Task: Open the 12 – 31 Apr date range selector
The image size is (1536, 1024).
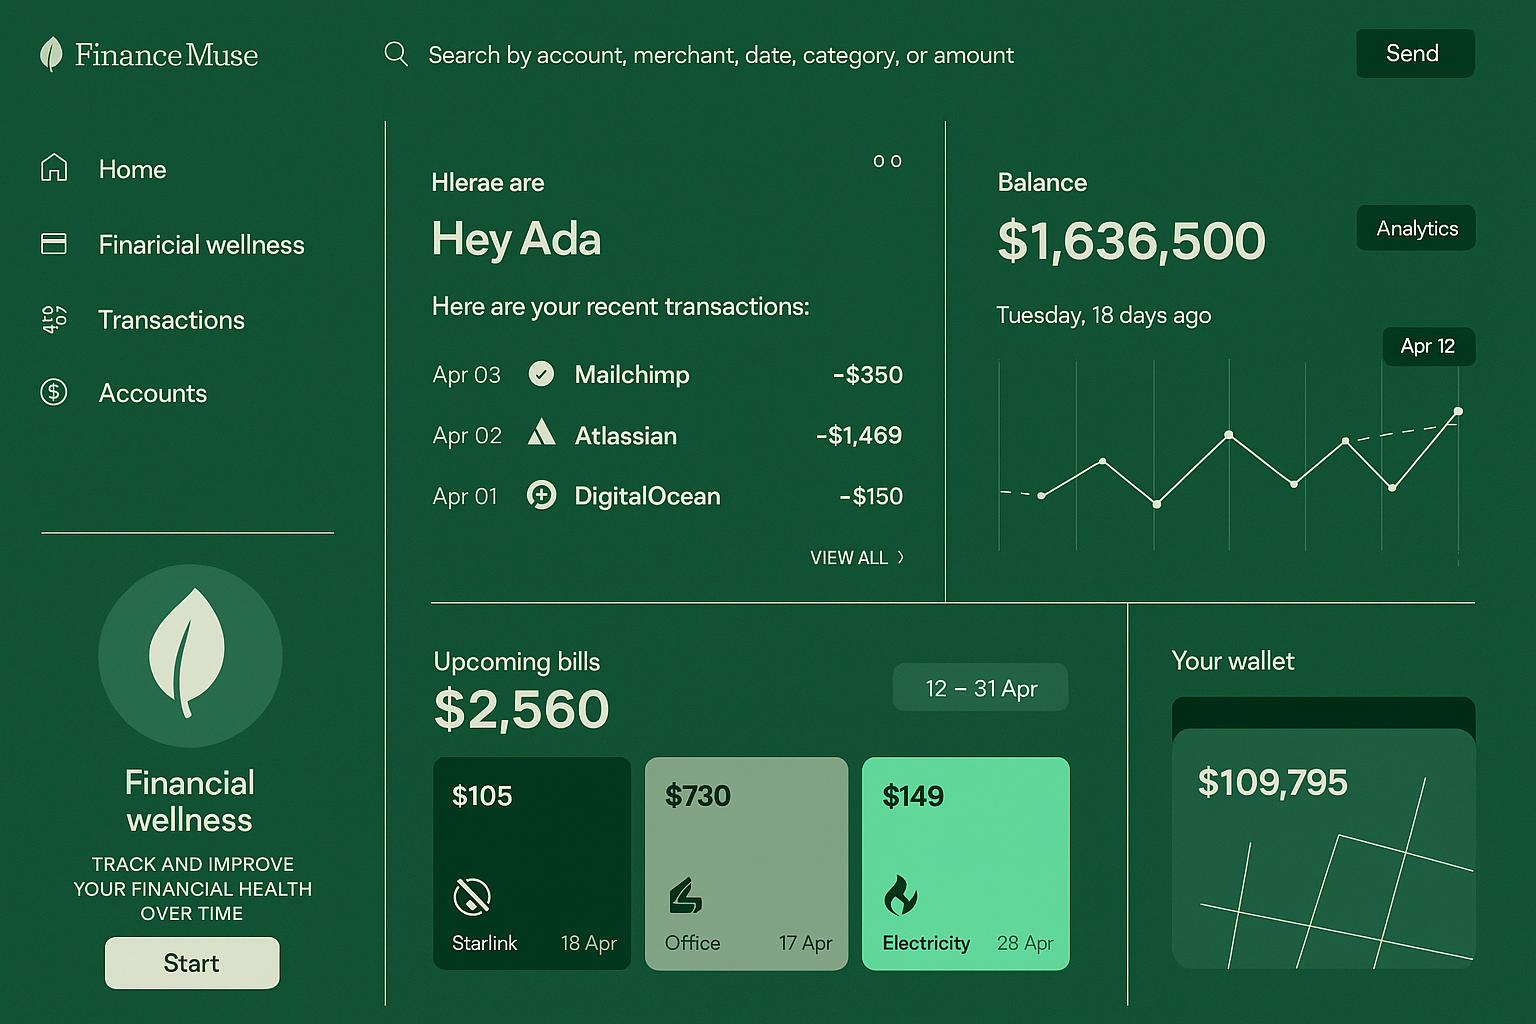Action: point(980,688)
